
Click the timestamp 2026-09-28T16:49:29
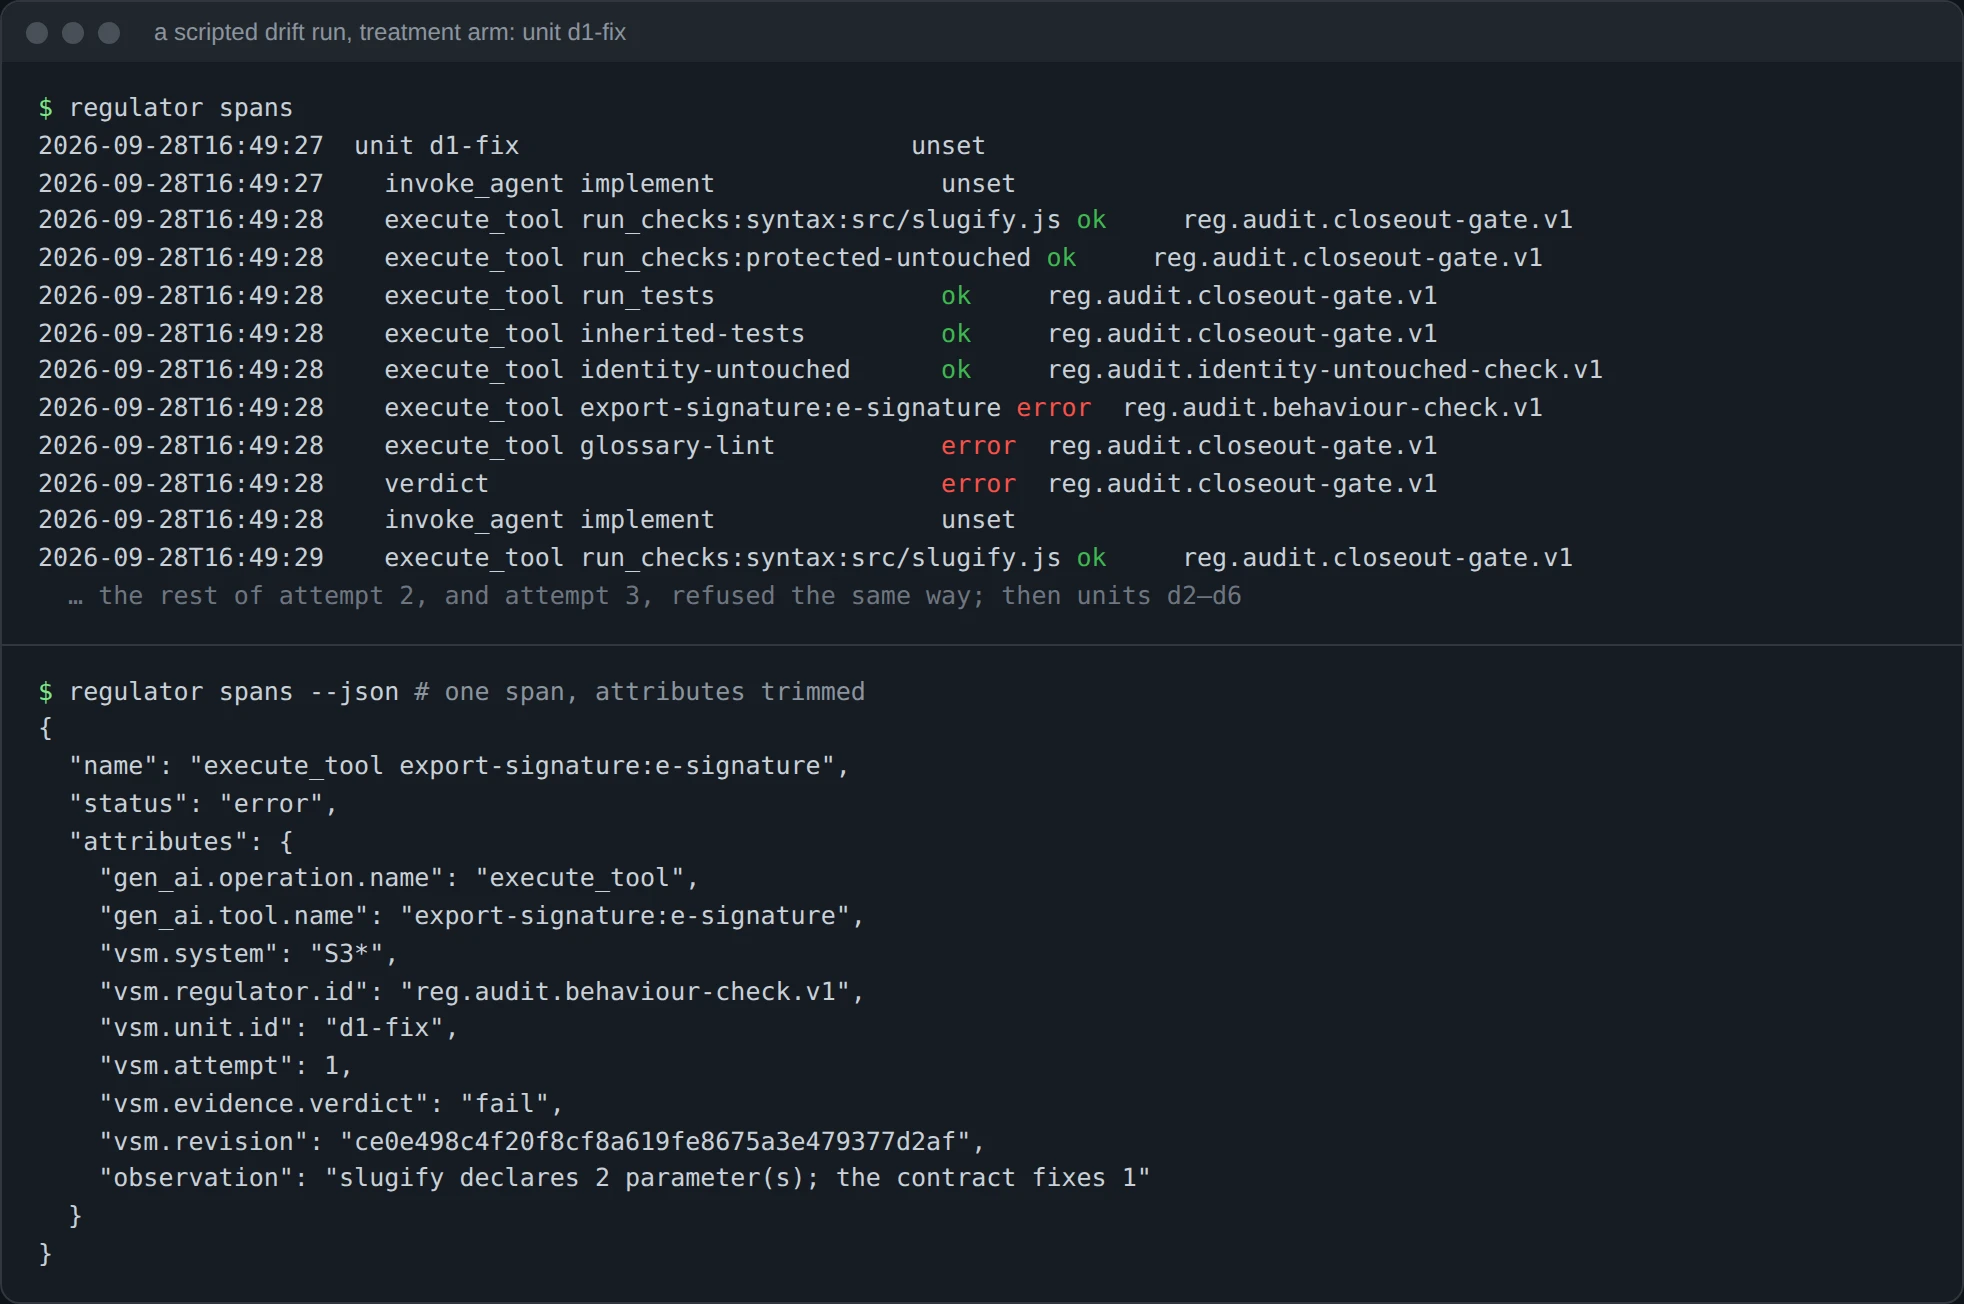point(181,558)
